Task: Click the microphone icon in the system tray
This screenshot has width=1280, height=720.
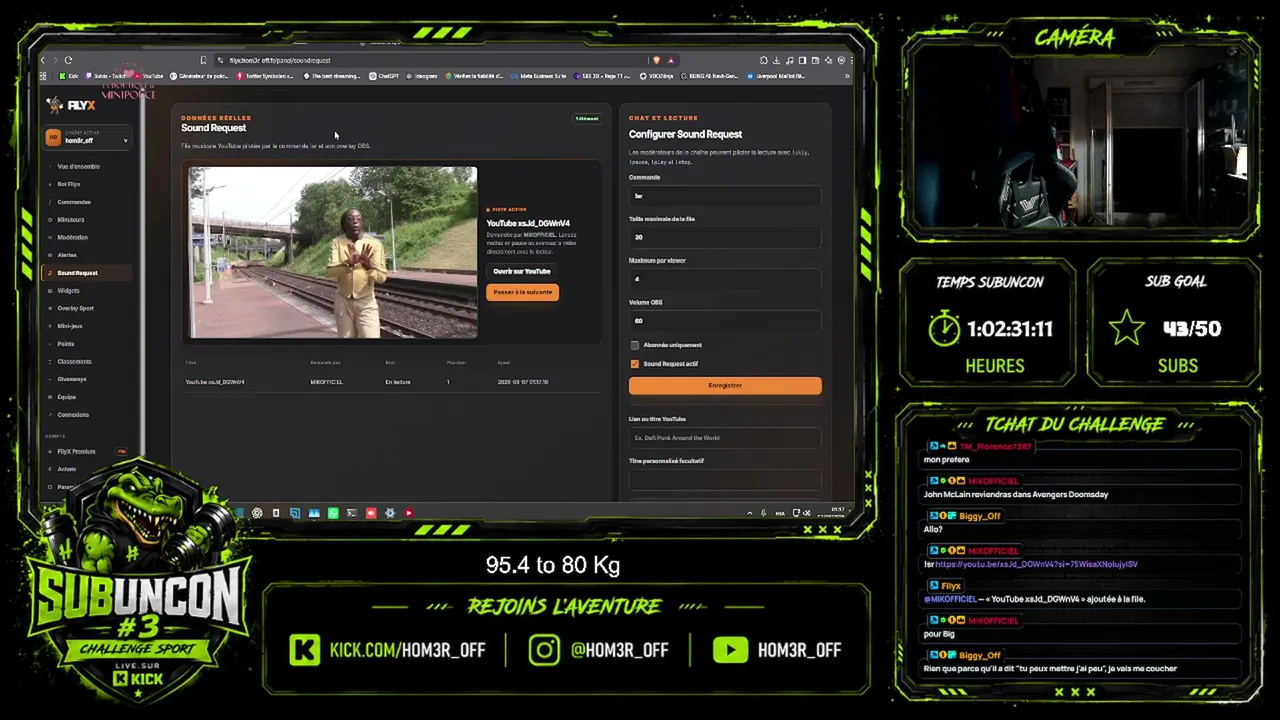Action: pos(763,513)
